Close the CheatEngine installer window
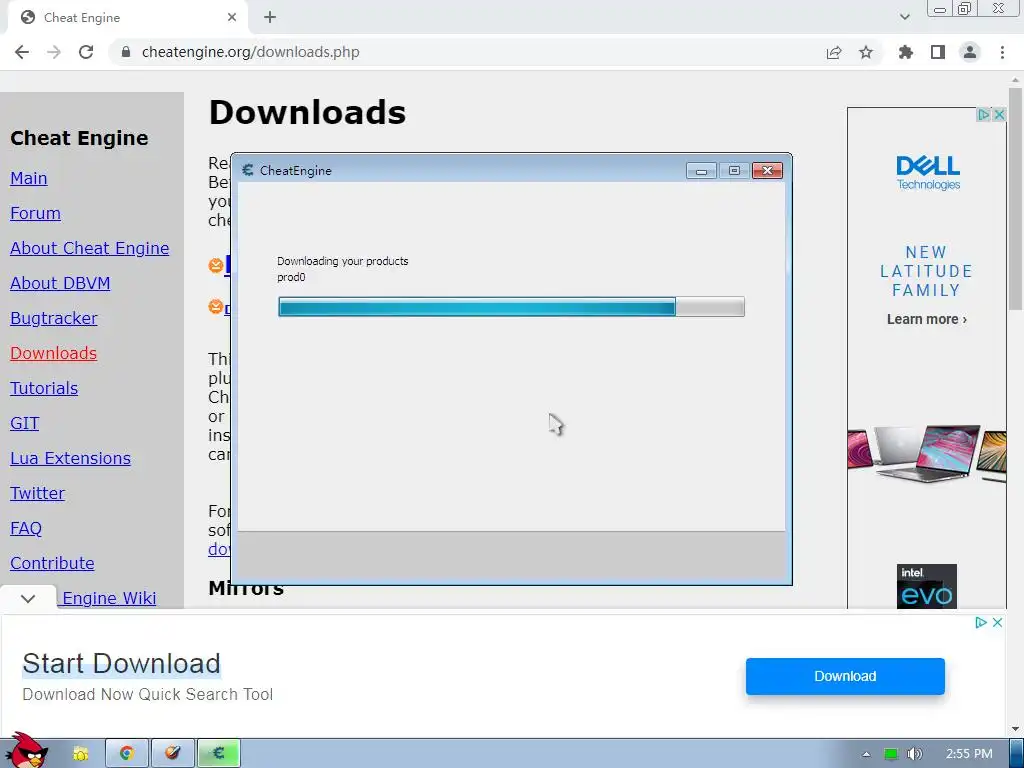 tap(767, 170)
